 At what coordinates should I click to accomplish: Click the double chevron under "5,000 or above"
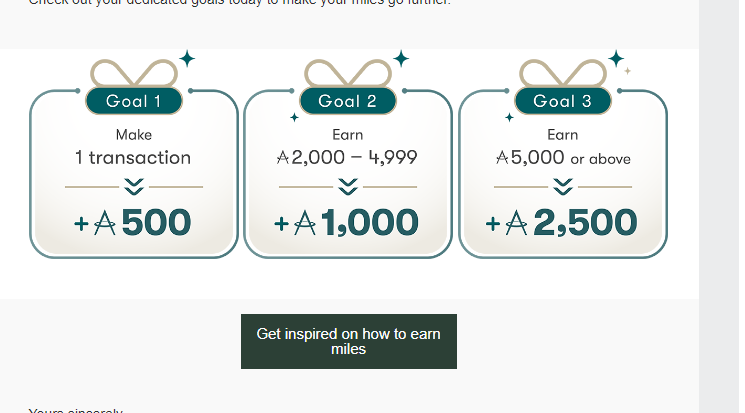[x=563, y=186]
